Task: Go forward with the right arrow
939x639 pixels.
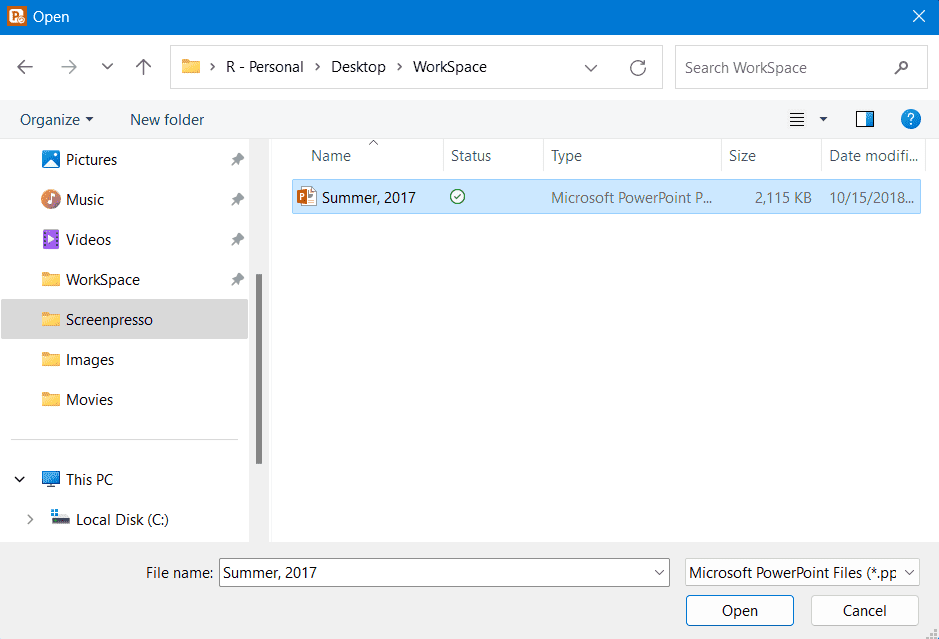Action: [x=69, y=67]
